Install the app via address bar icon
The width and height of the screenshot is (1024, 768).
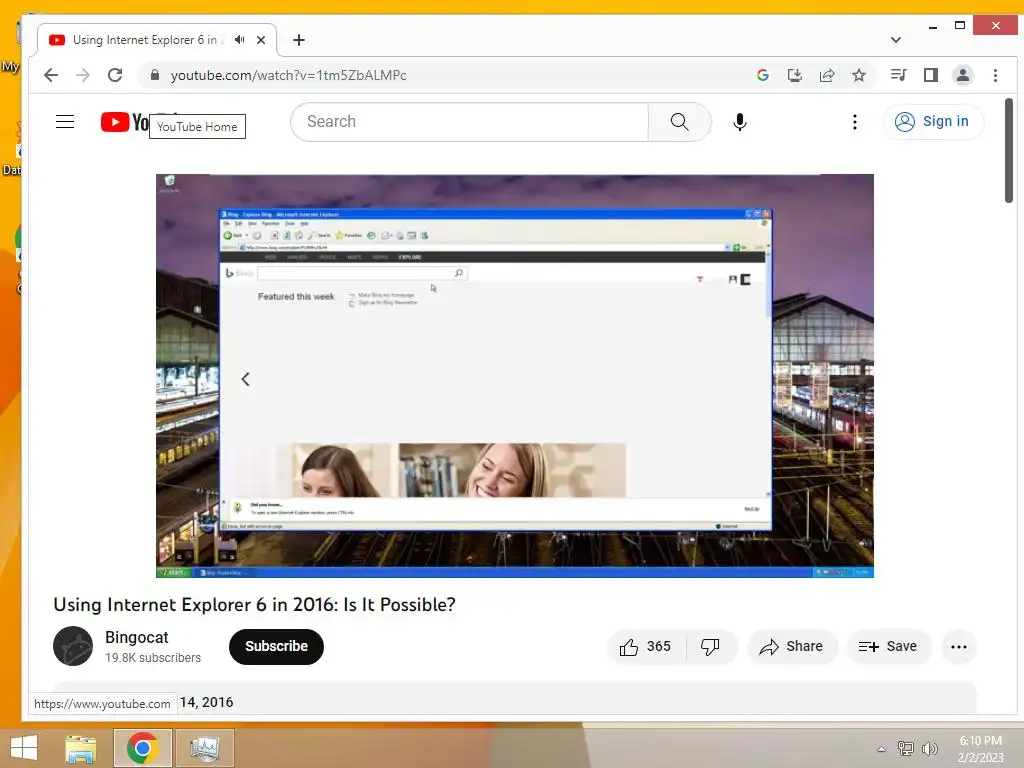point(795,75)
